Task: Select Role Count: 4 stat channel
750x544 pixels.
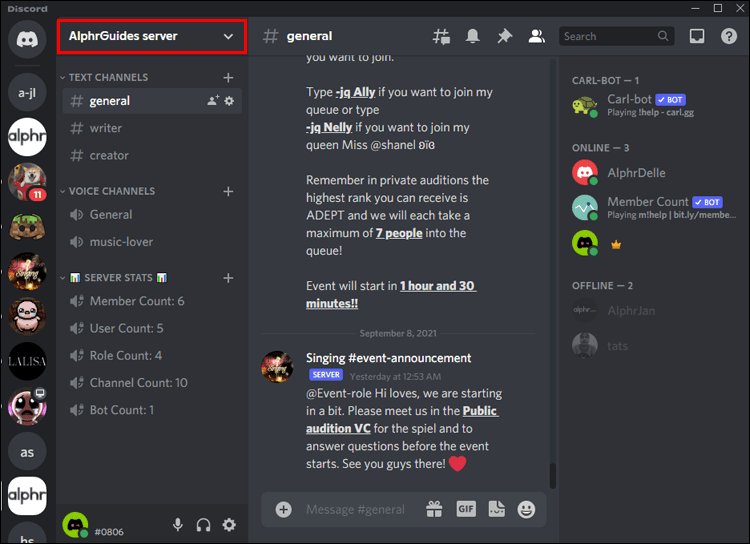Action: pyautogui.click(x=152, y=356)
